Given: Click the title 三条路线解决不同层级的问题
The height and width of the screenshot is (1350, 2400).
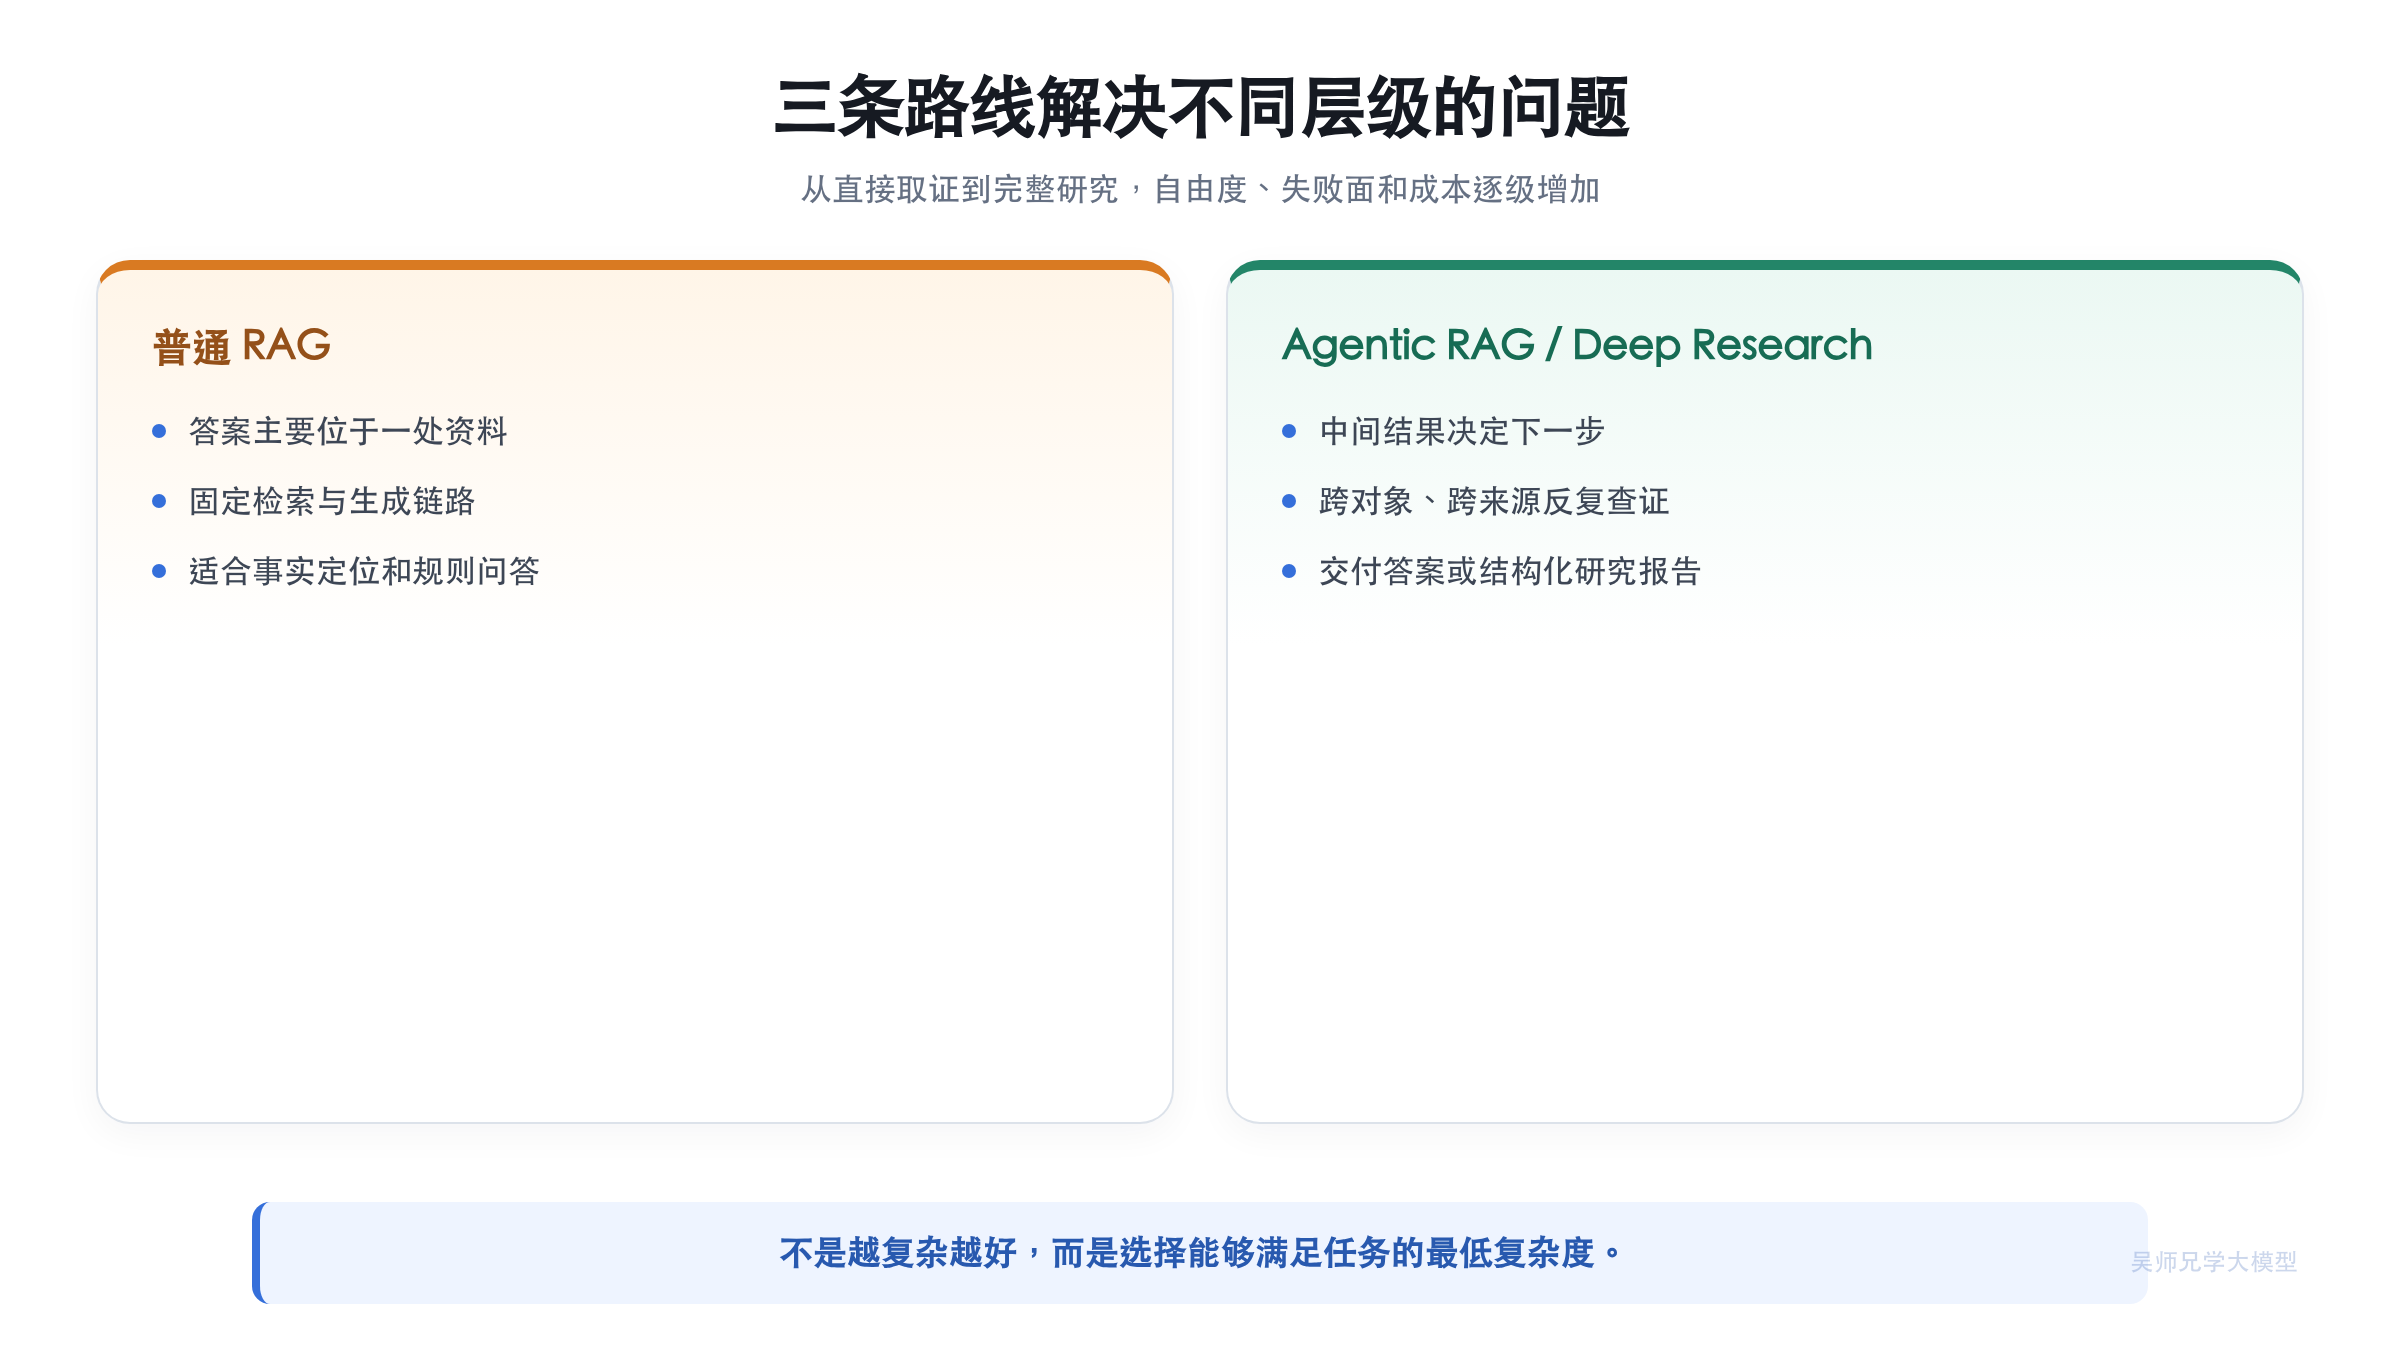Looking at the screenshot, I should tap(1201, 108).
